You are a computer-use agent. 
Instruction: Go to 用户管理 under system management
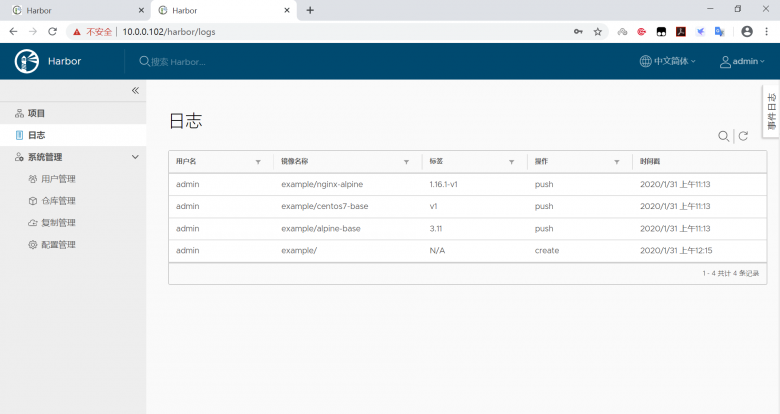click(x=58, y=179)
